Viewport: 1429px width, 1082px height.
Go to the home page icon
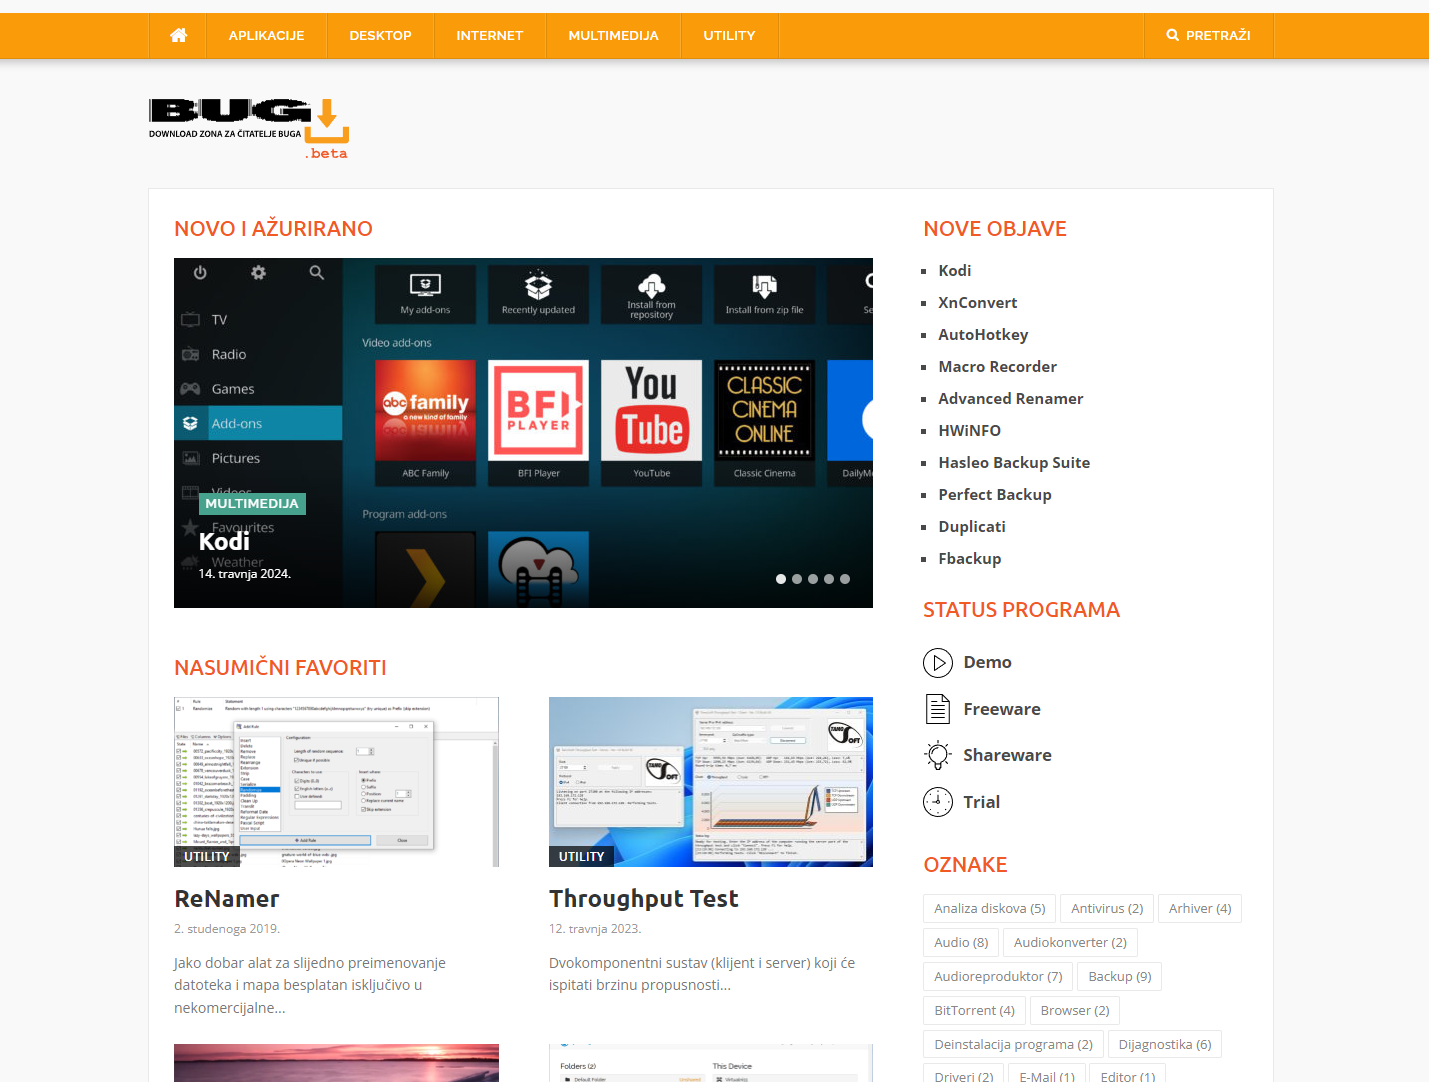[178, 35]
